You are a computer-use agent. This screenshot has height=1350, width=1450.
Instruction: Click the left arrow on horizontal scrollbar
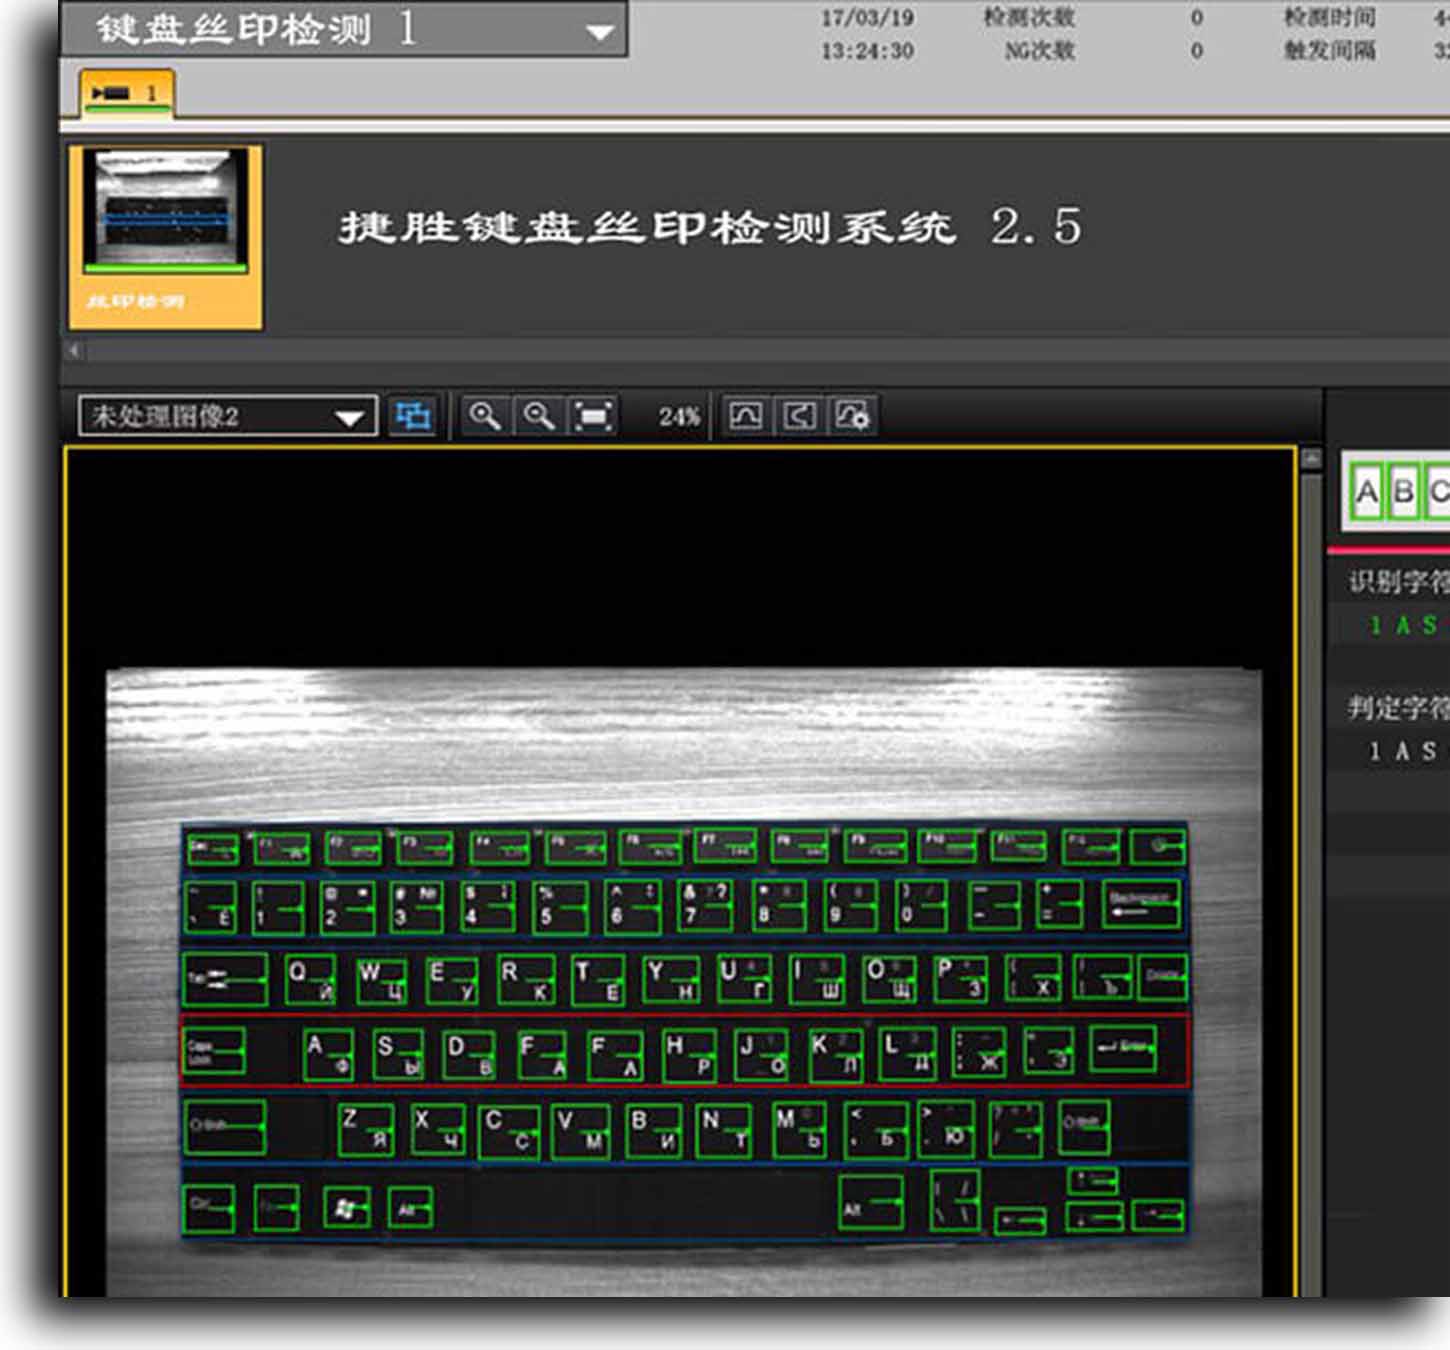[74, 350]
